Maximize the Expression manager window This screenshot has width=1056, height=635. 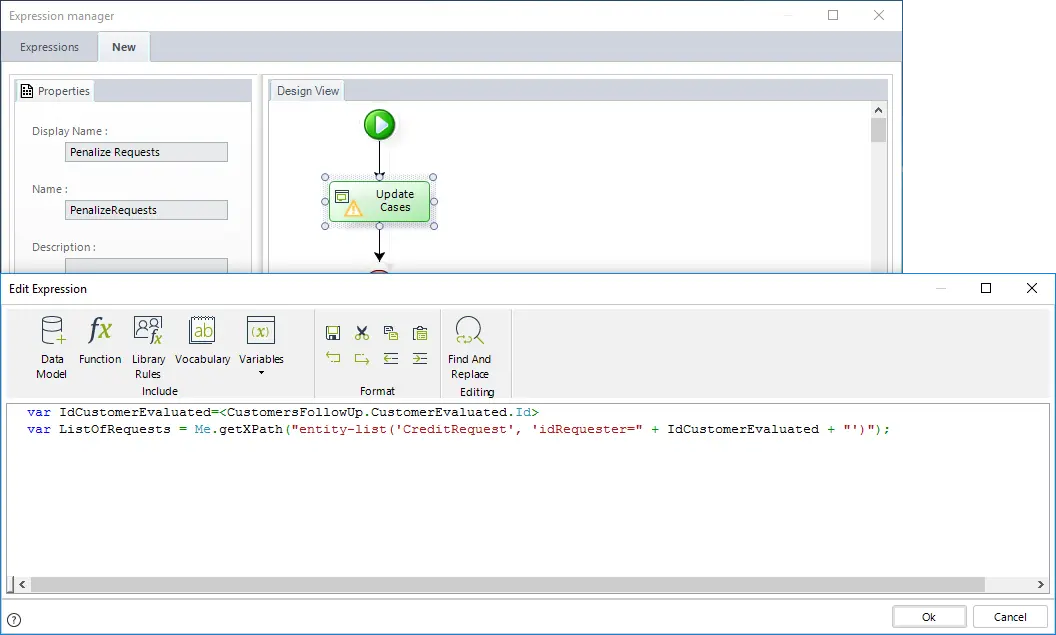(833, 15)
